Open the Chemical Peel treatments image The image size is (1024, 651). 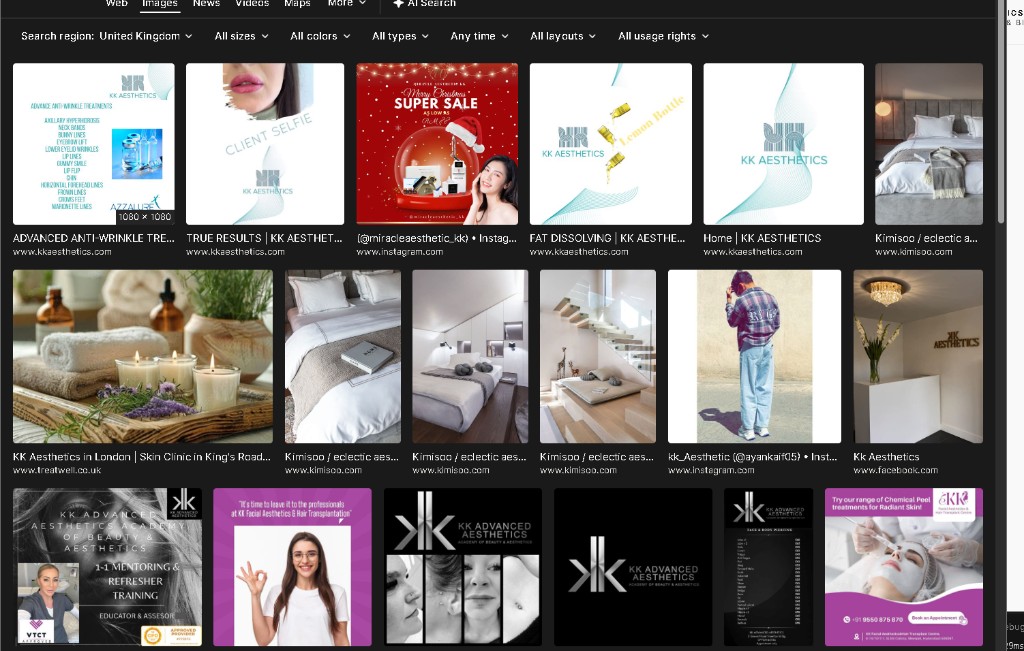[x=904, y=567]
